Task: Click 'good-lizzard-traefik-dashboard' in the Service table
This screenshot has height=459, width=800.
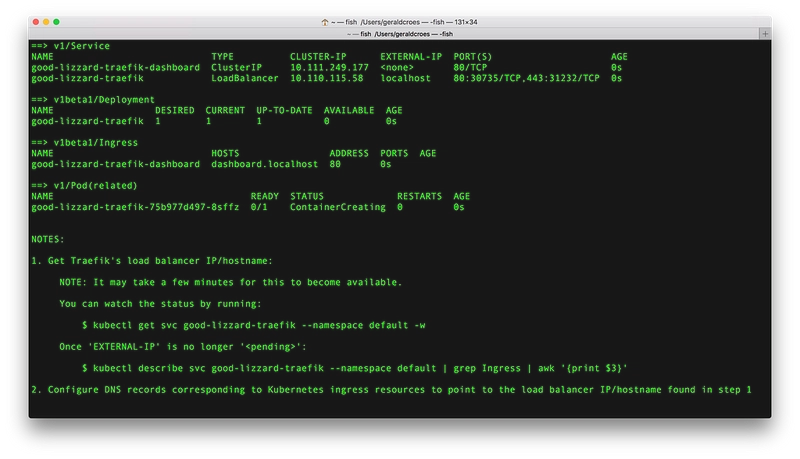Action: click(x=115, y=67)
